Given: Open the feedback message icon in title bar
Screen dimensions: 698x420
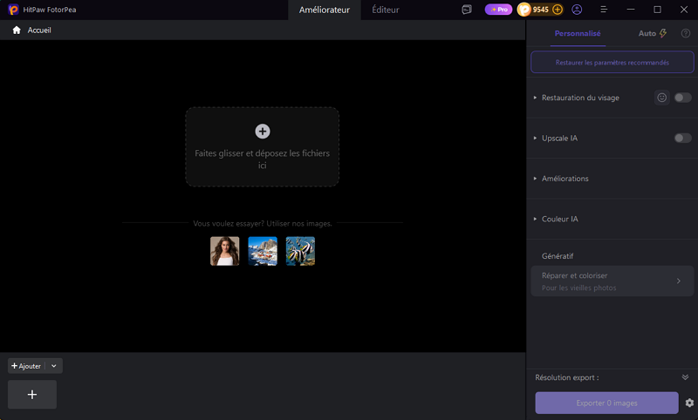Looking at the screenshot, I should tap(467, 9).
